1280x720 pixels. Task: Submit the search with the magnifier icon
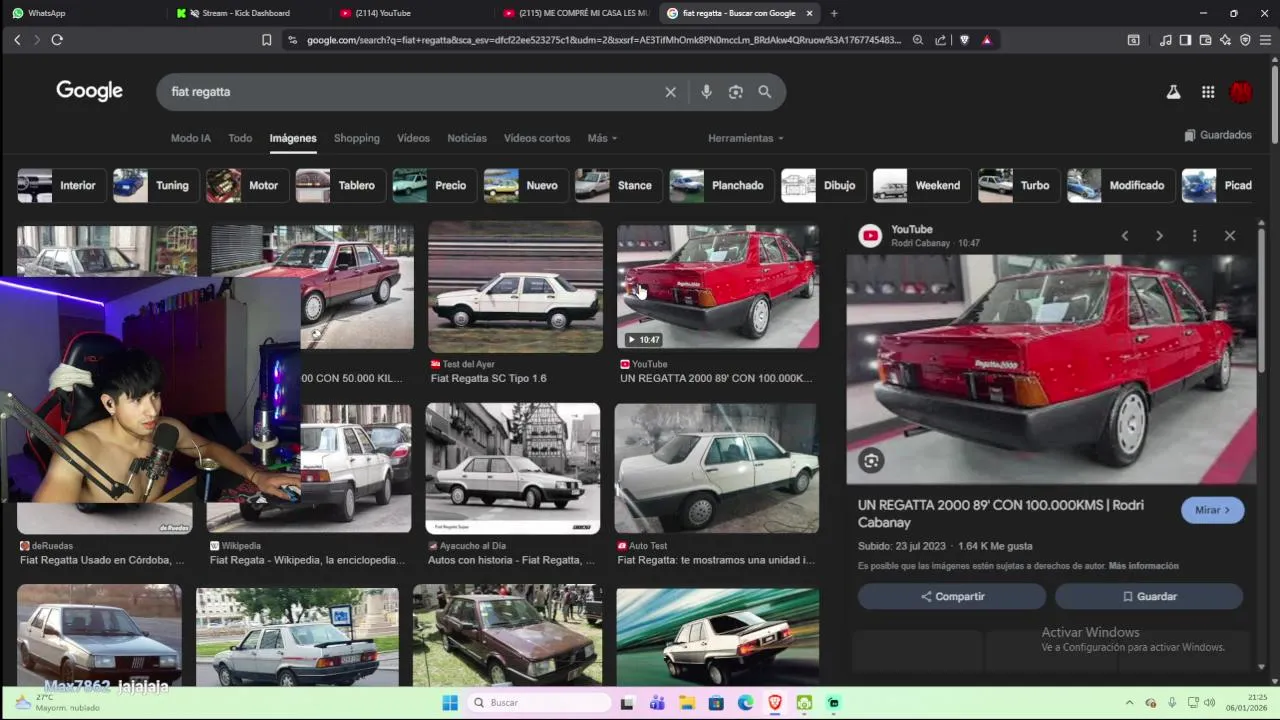click(x=765, y=92)
